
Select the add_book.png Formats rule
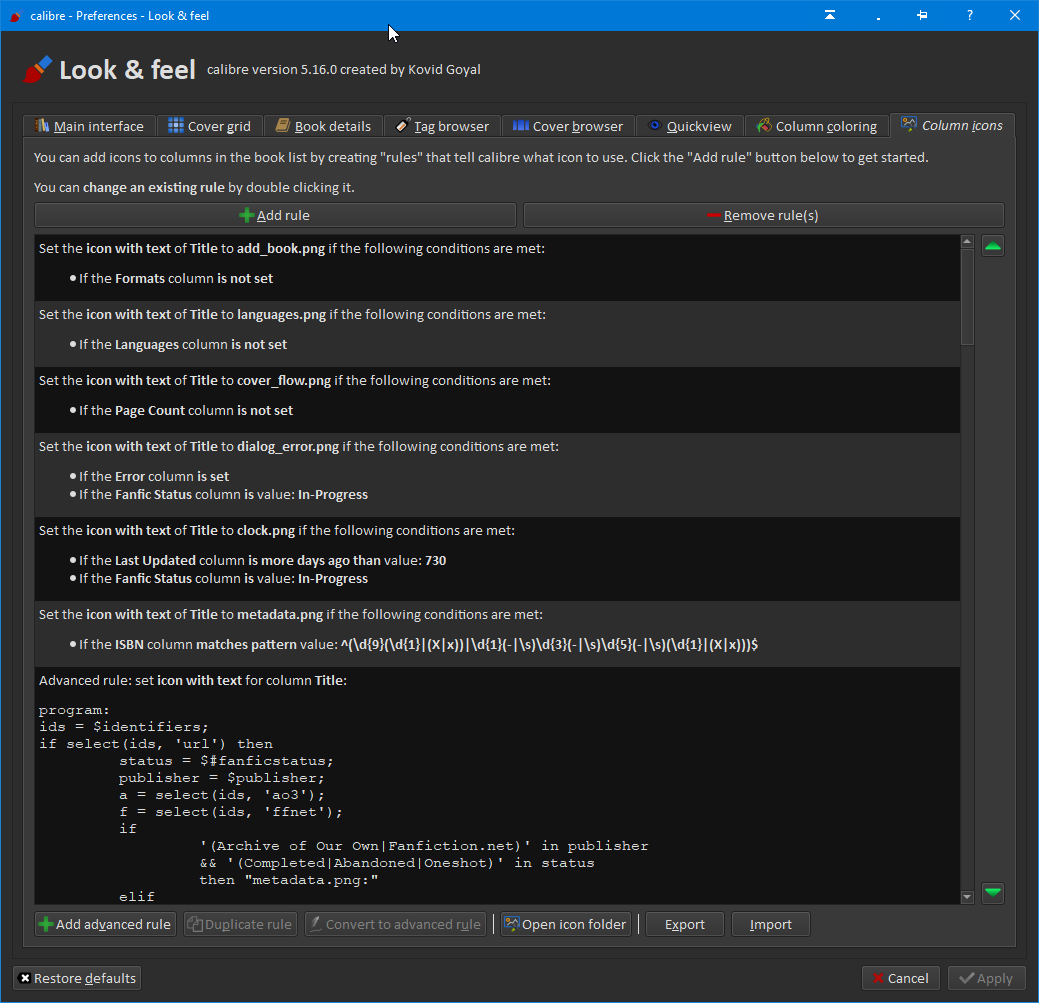pos(497,268)
